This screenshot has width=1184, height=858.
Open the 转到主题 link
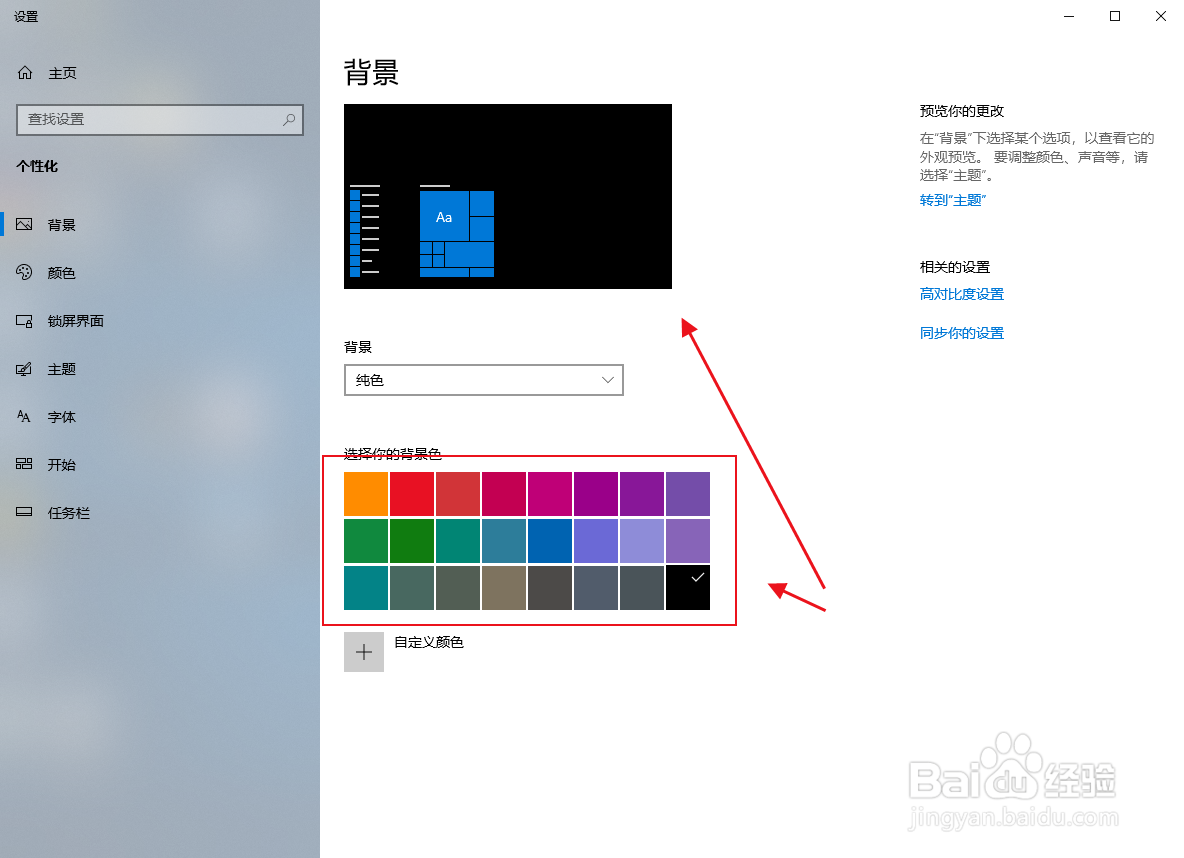coord(951,199)
